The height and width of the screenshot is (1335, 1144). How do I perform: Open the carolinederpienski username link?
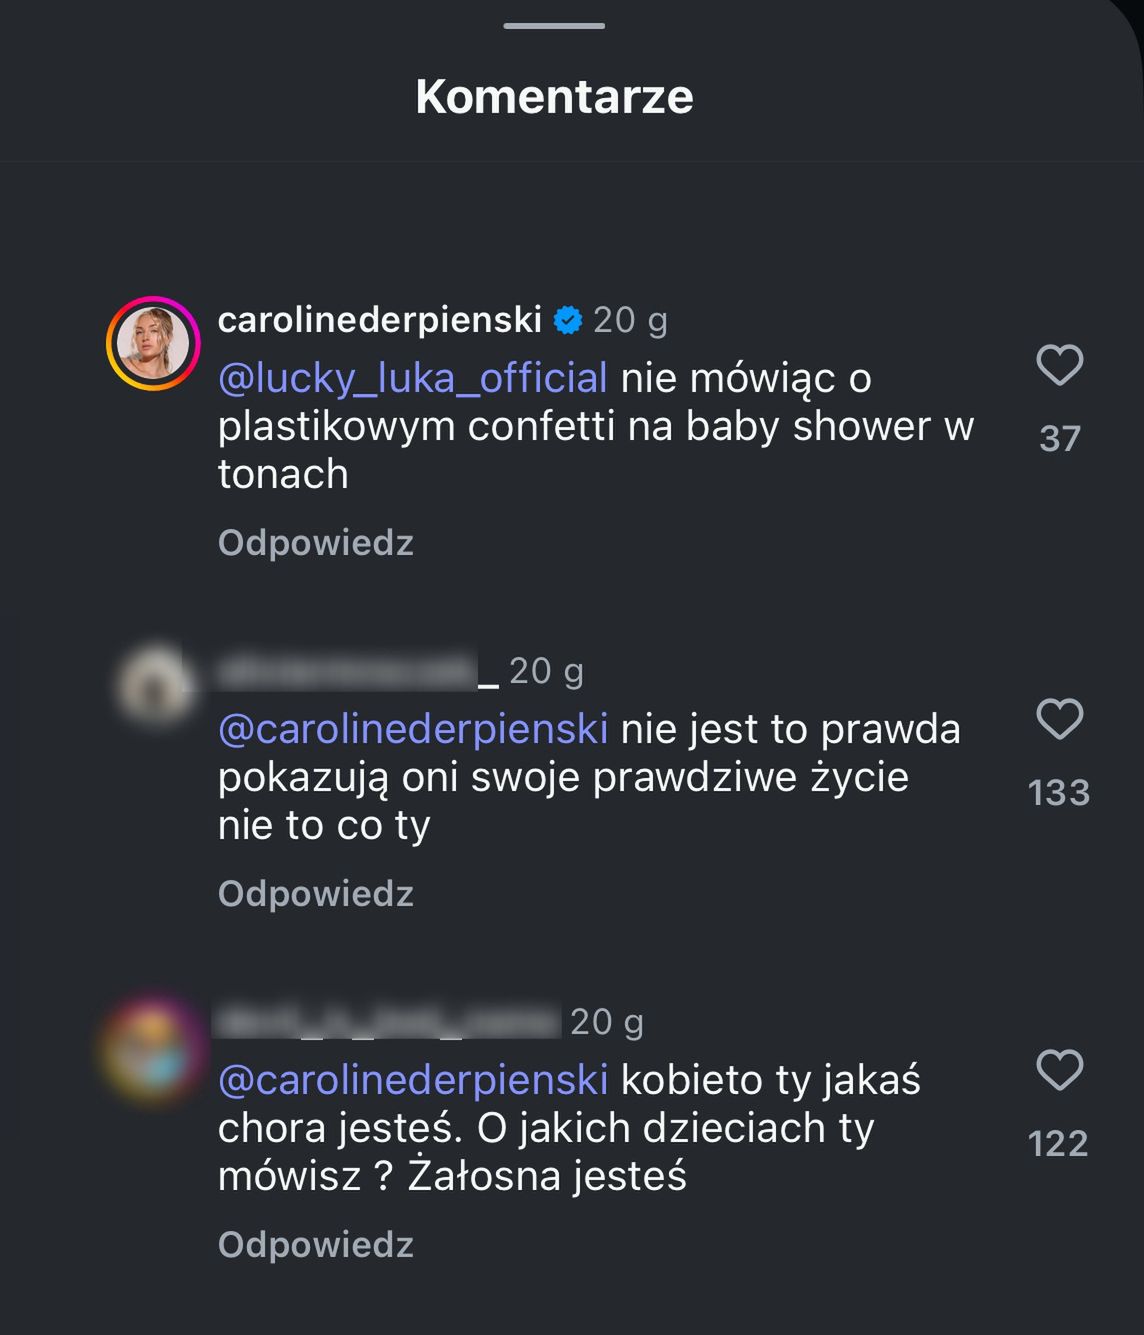tap(379, 320)
